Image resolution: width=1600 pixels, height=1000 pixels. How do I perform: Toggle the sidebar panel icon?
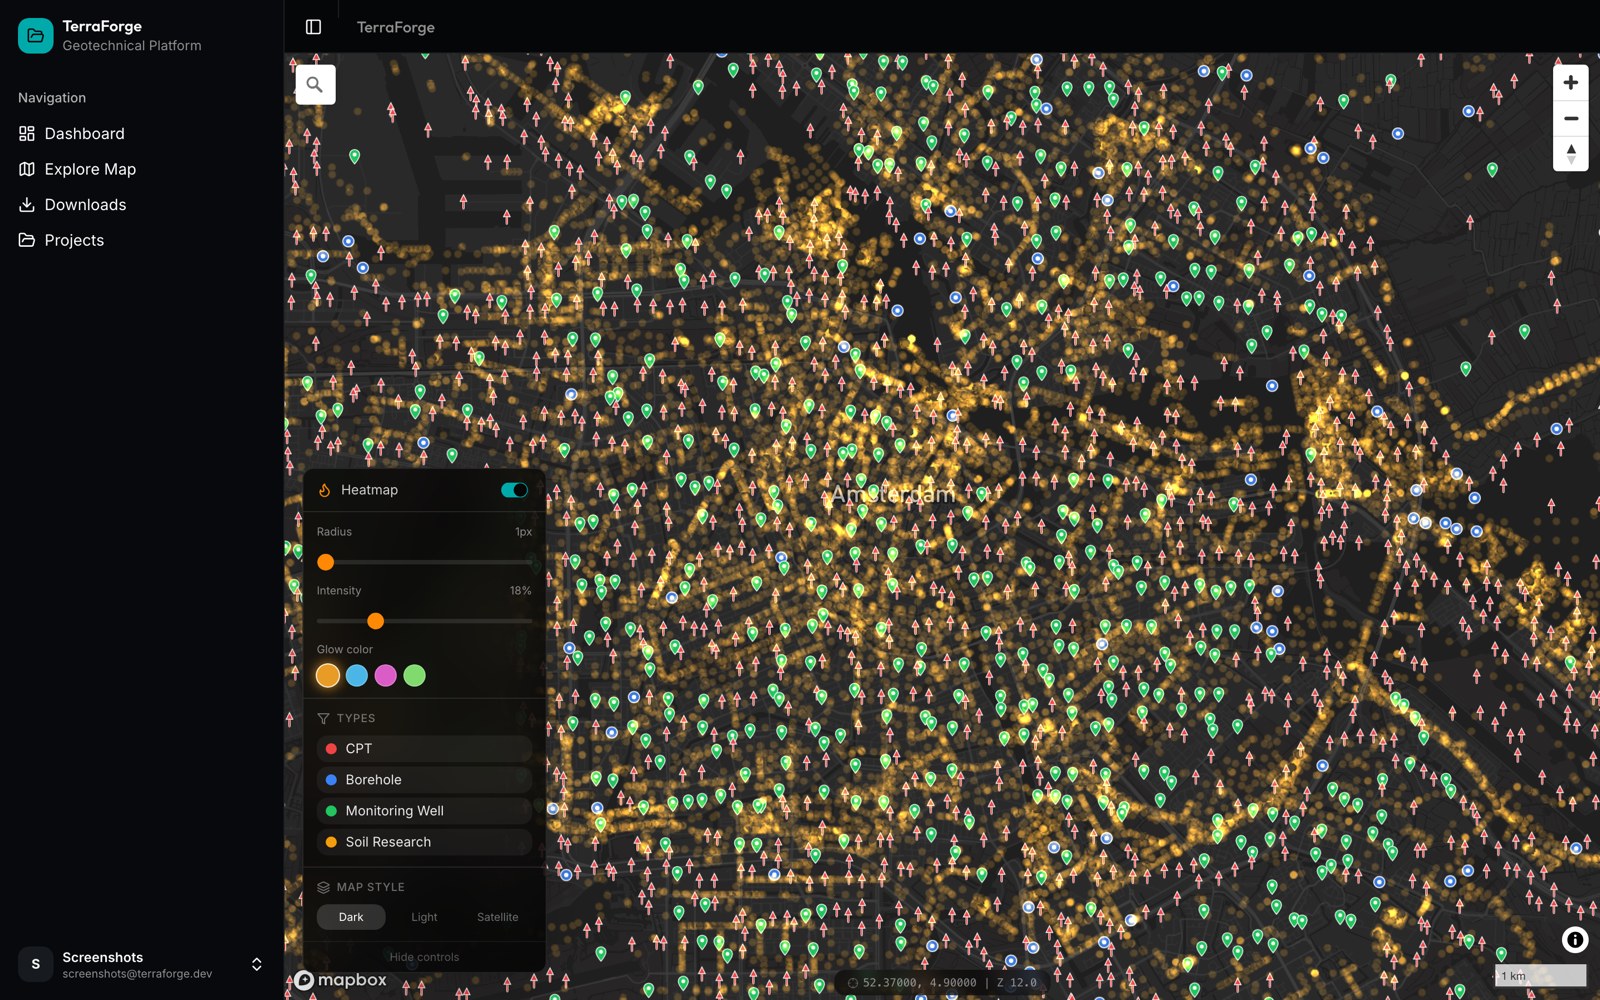[x=313, y=27]
